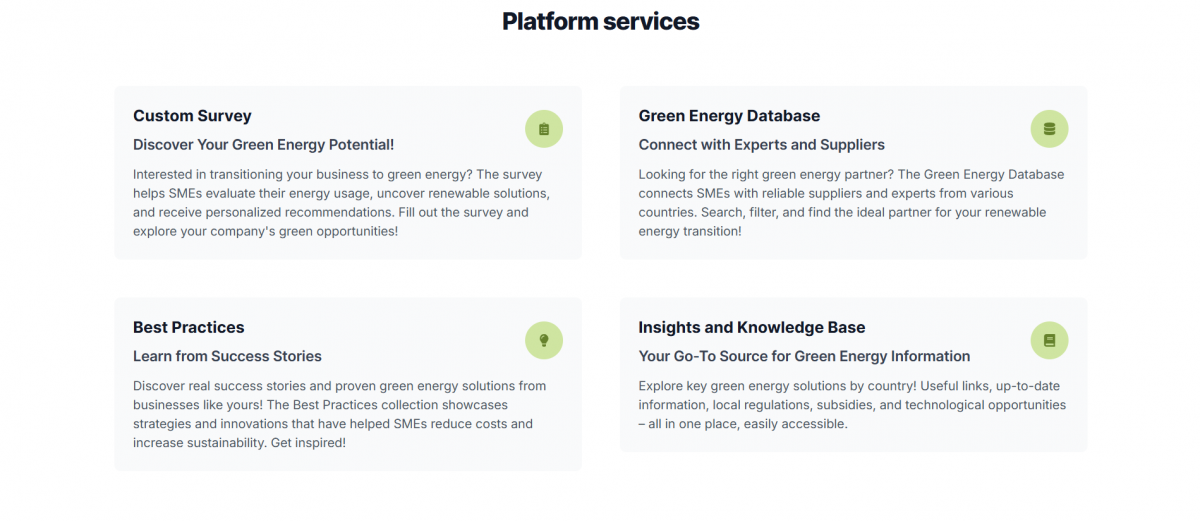Click the book icon on Knowledge Base
The width and height of the screenshot is (1200, 521).
coord(1049,340)
